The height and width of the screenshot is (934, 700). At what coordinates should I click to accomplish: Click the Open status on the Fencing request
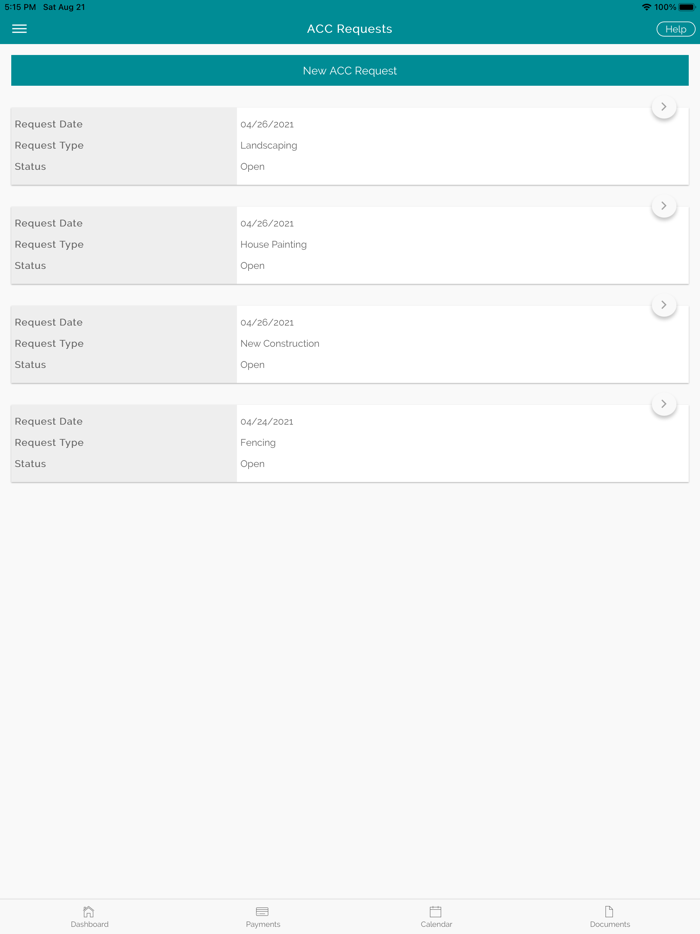(252, 463)
